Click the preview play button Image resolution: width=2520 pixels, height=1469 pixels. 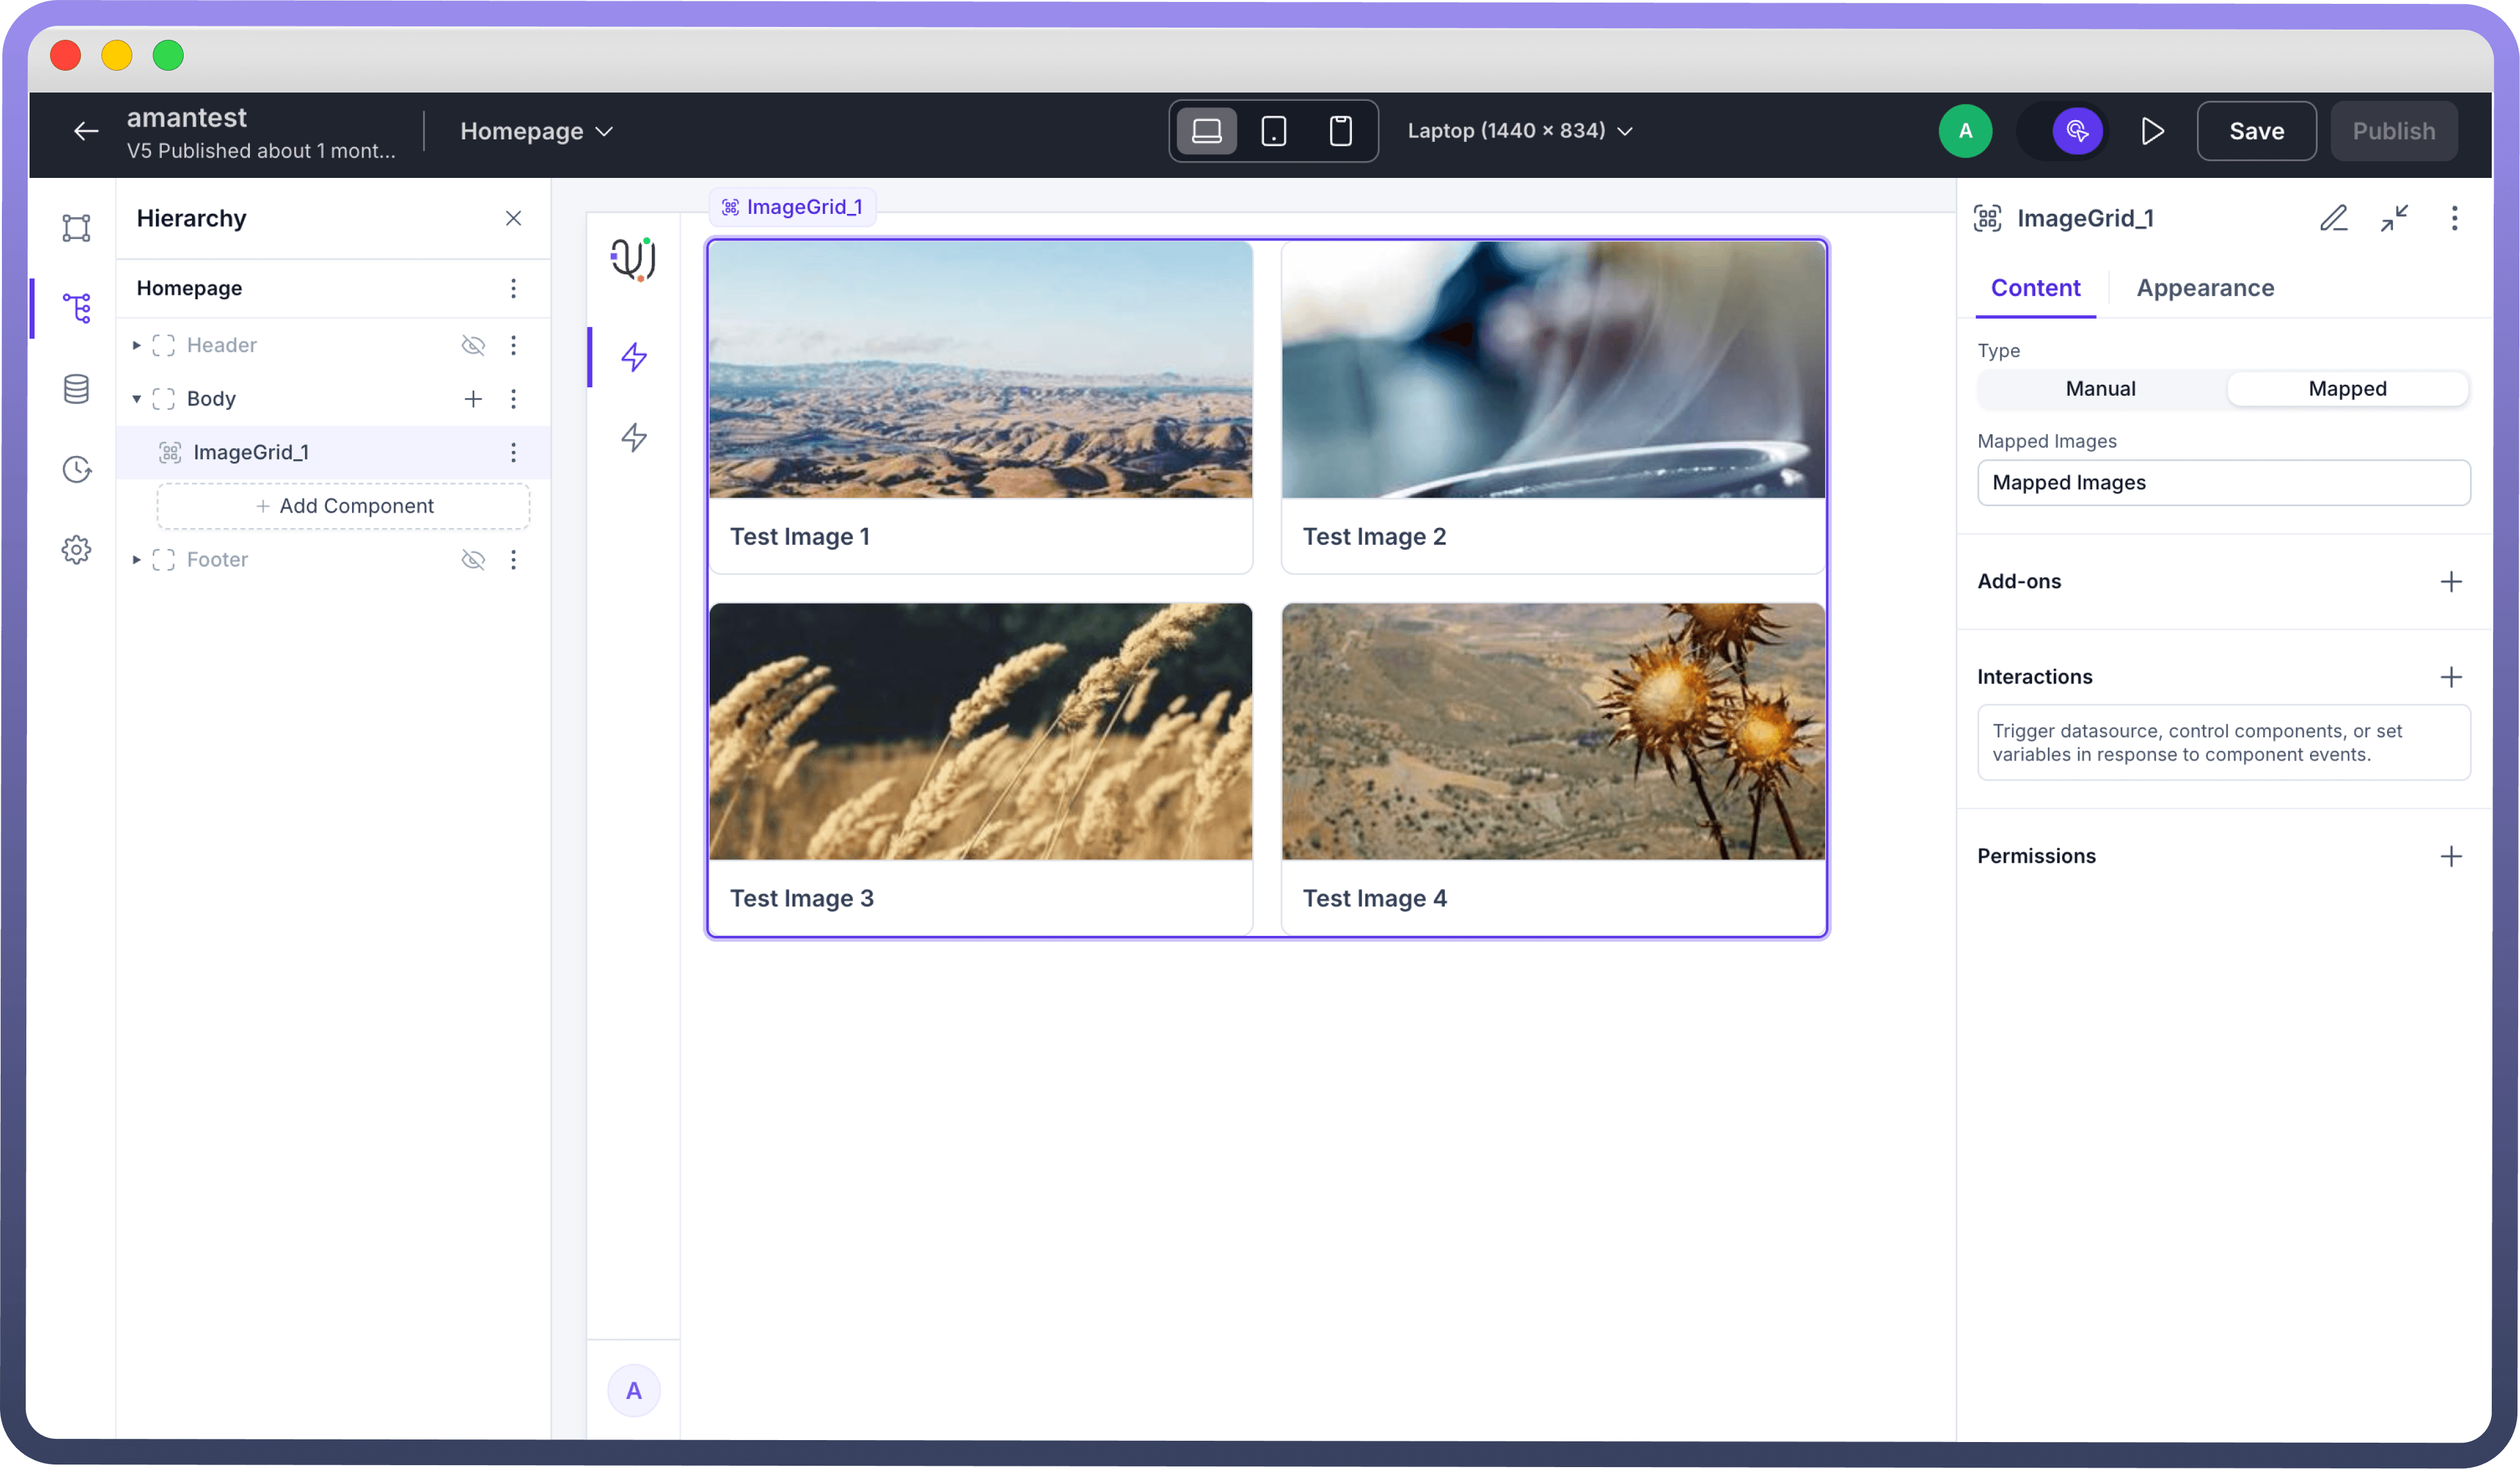pos(2152,131)
